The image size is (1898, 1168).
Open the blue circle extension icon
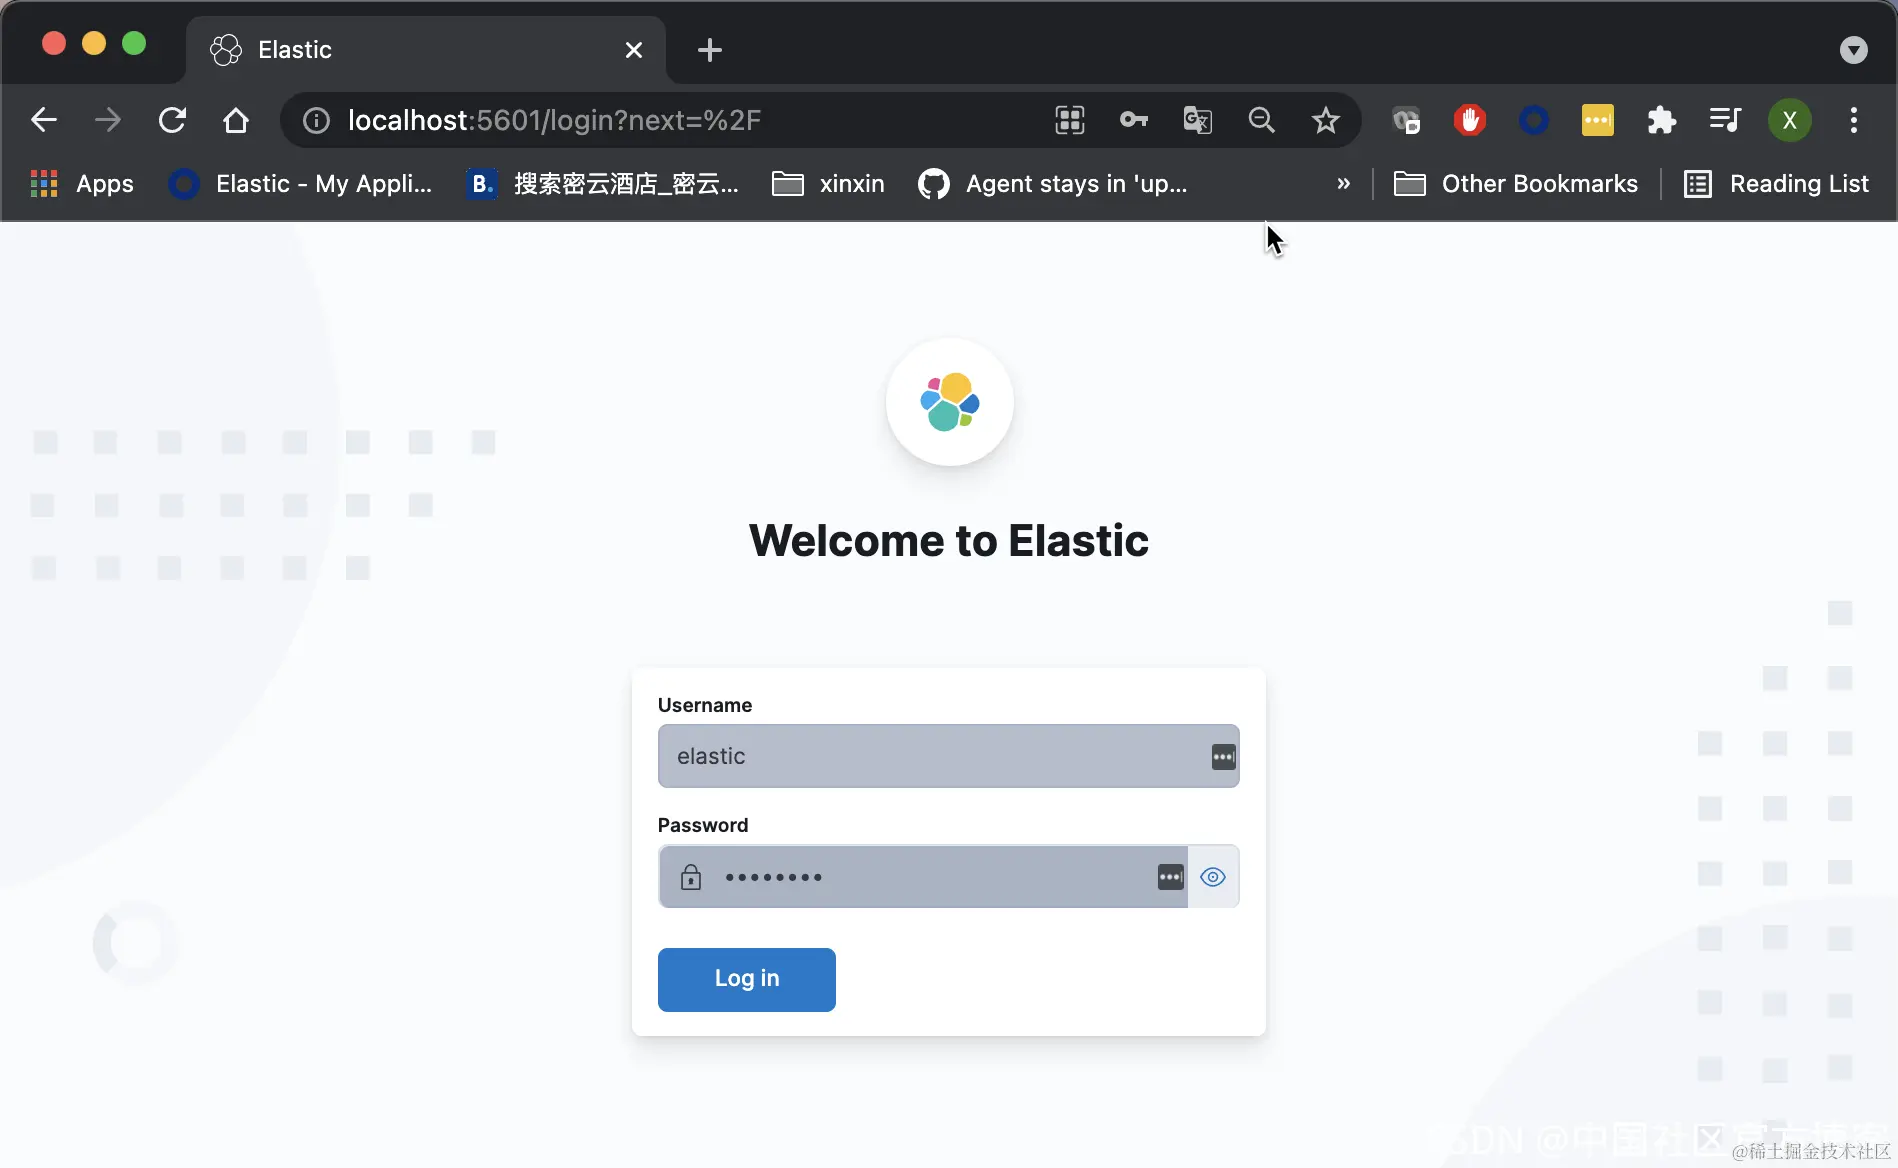click(x=1534, y=120)
